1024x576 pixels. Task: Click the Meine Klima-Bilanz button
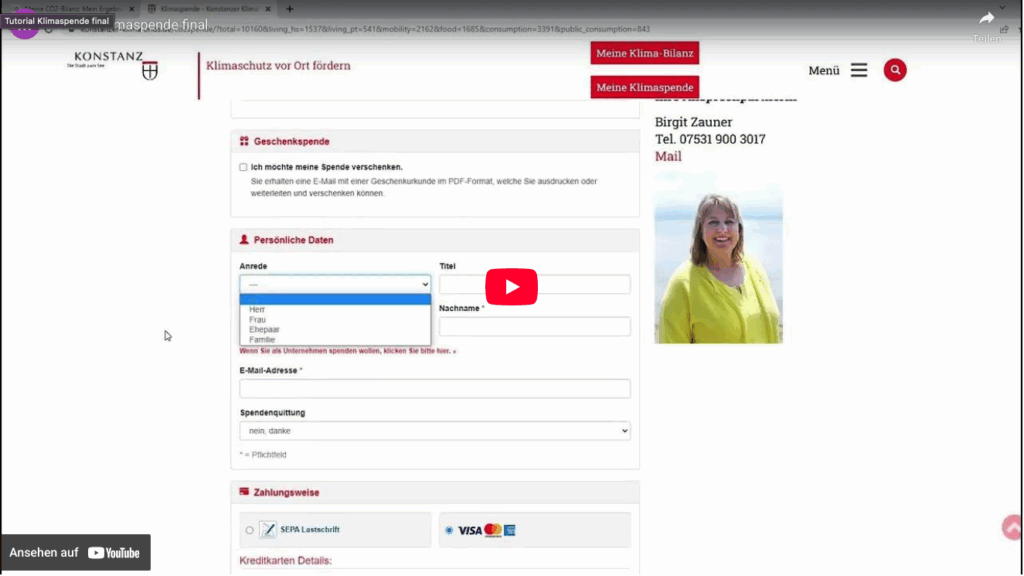click(644, 53)
